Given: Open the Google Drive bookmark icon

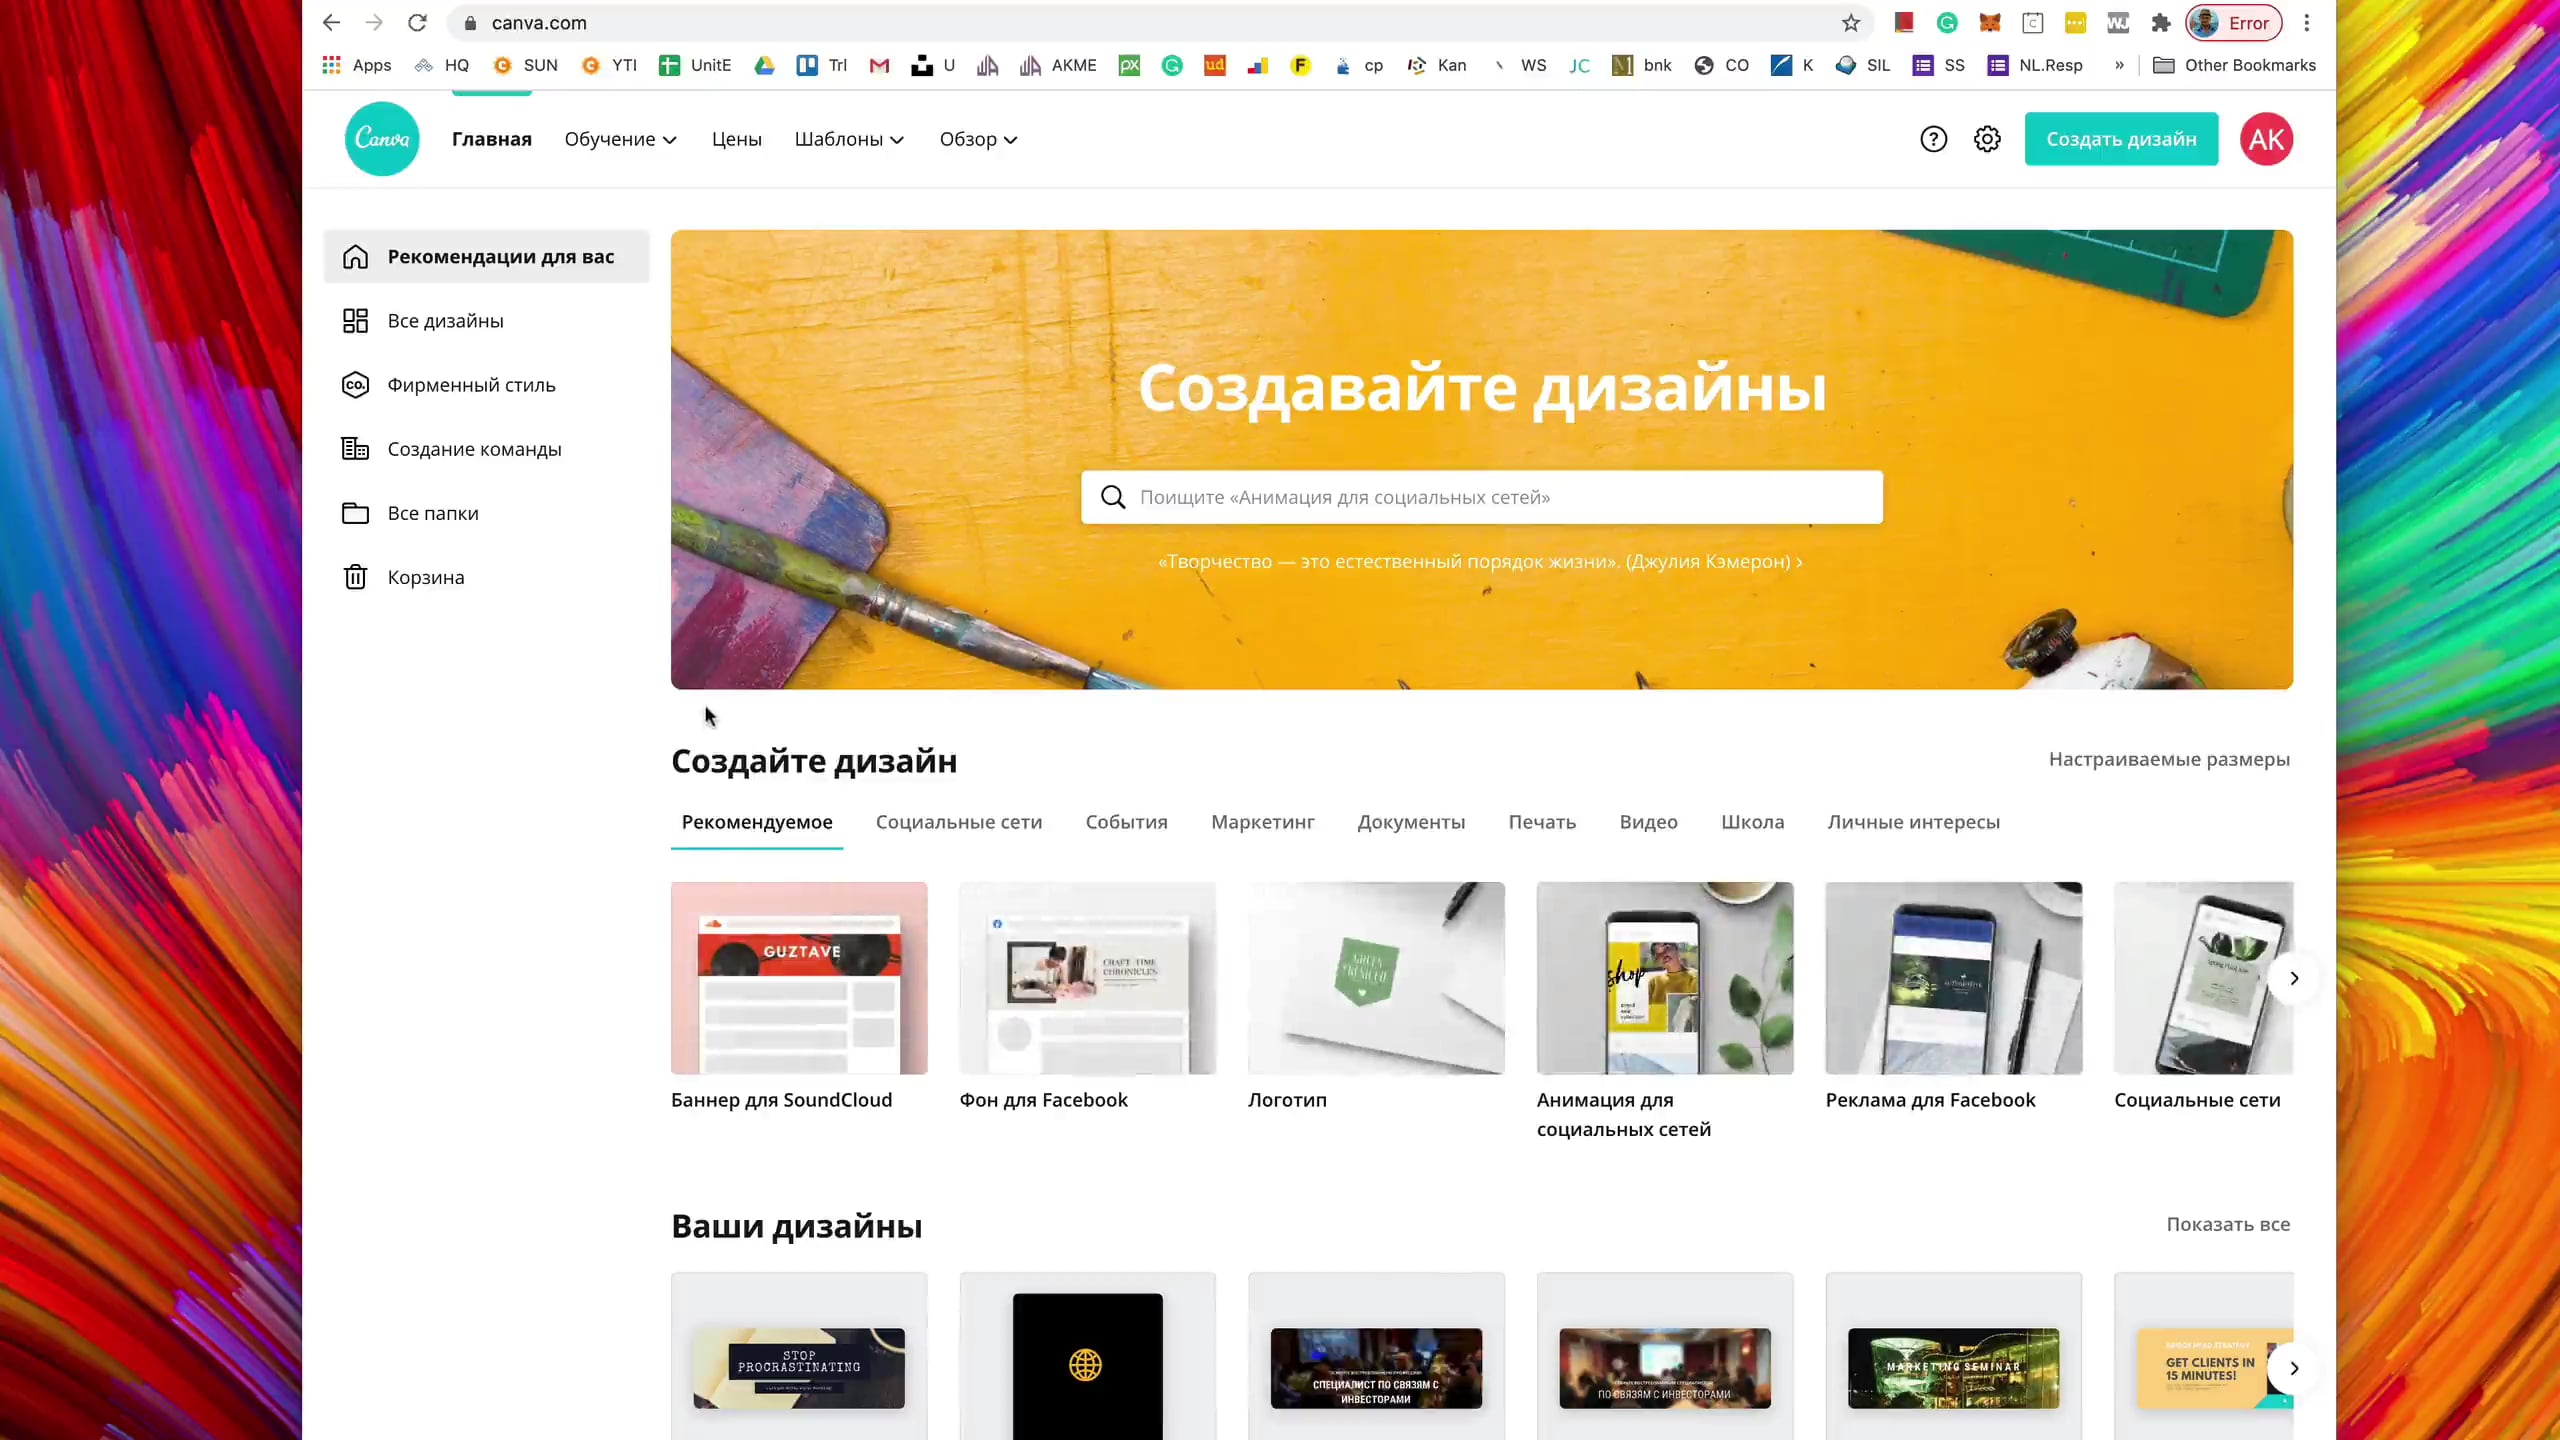Looking at the screenshot, I should coord(764,65).
